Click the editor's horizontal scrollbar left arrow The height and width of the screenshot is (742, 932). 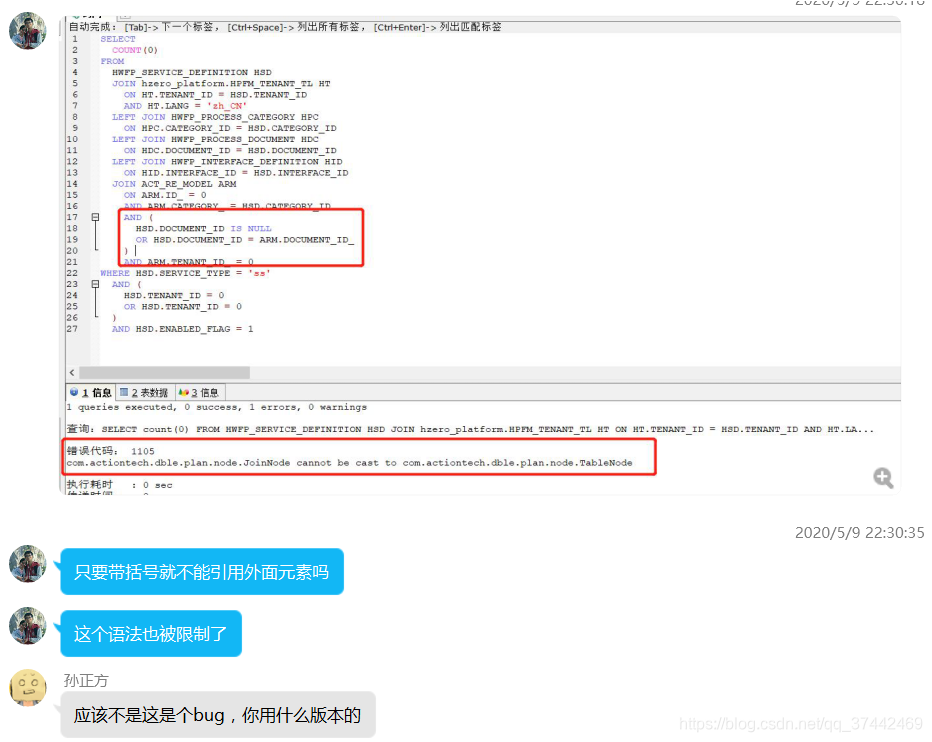point(72,373)
